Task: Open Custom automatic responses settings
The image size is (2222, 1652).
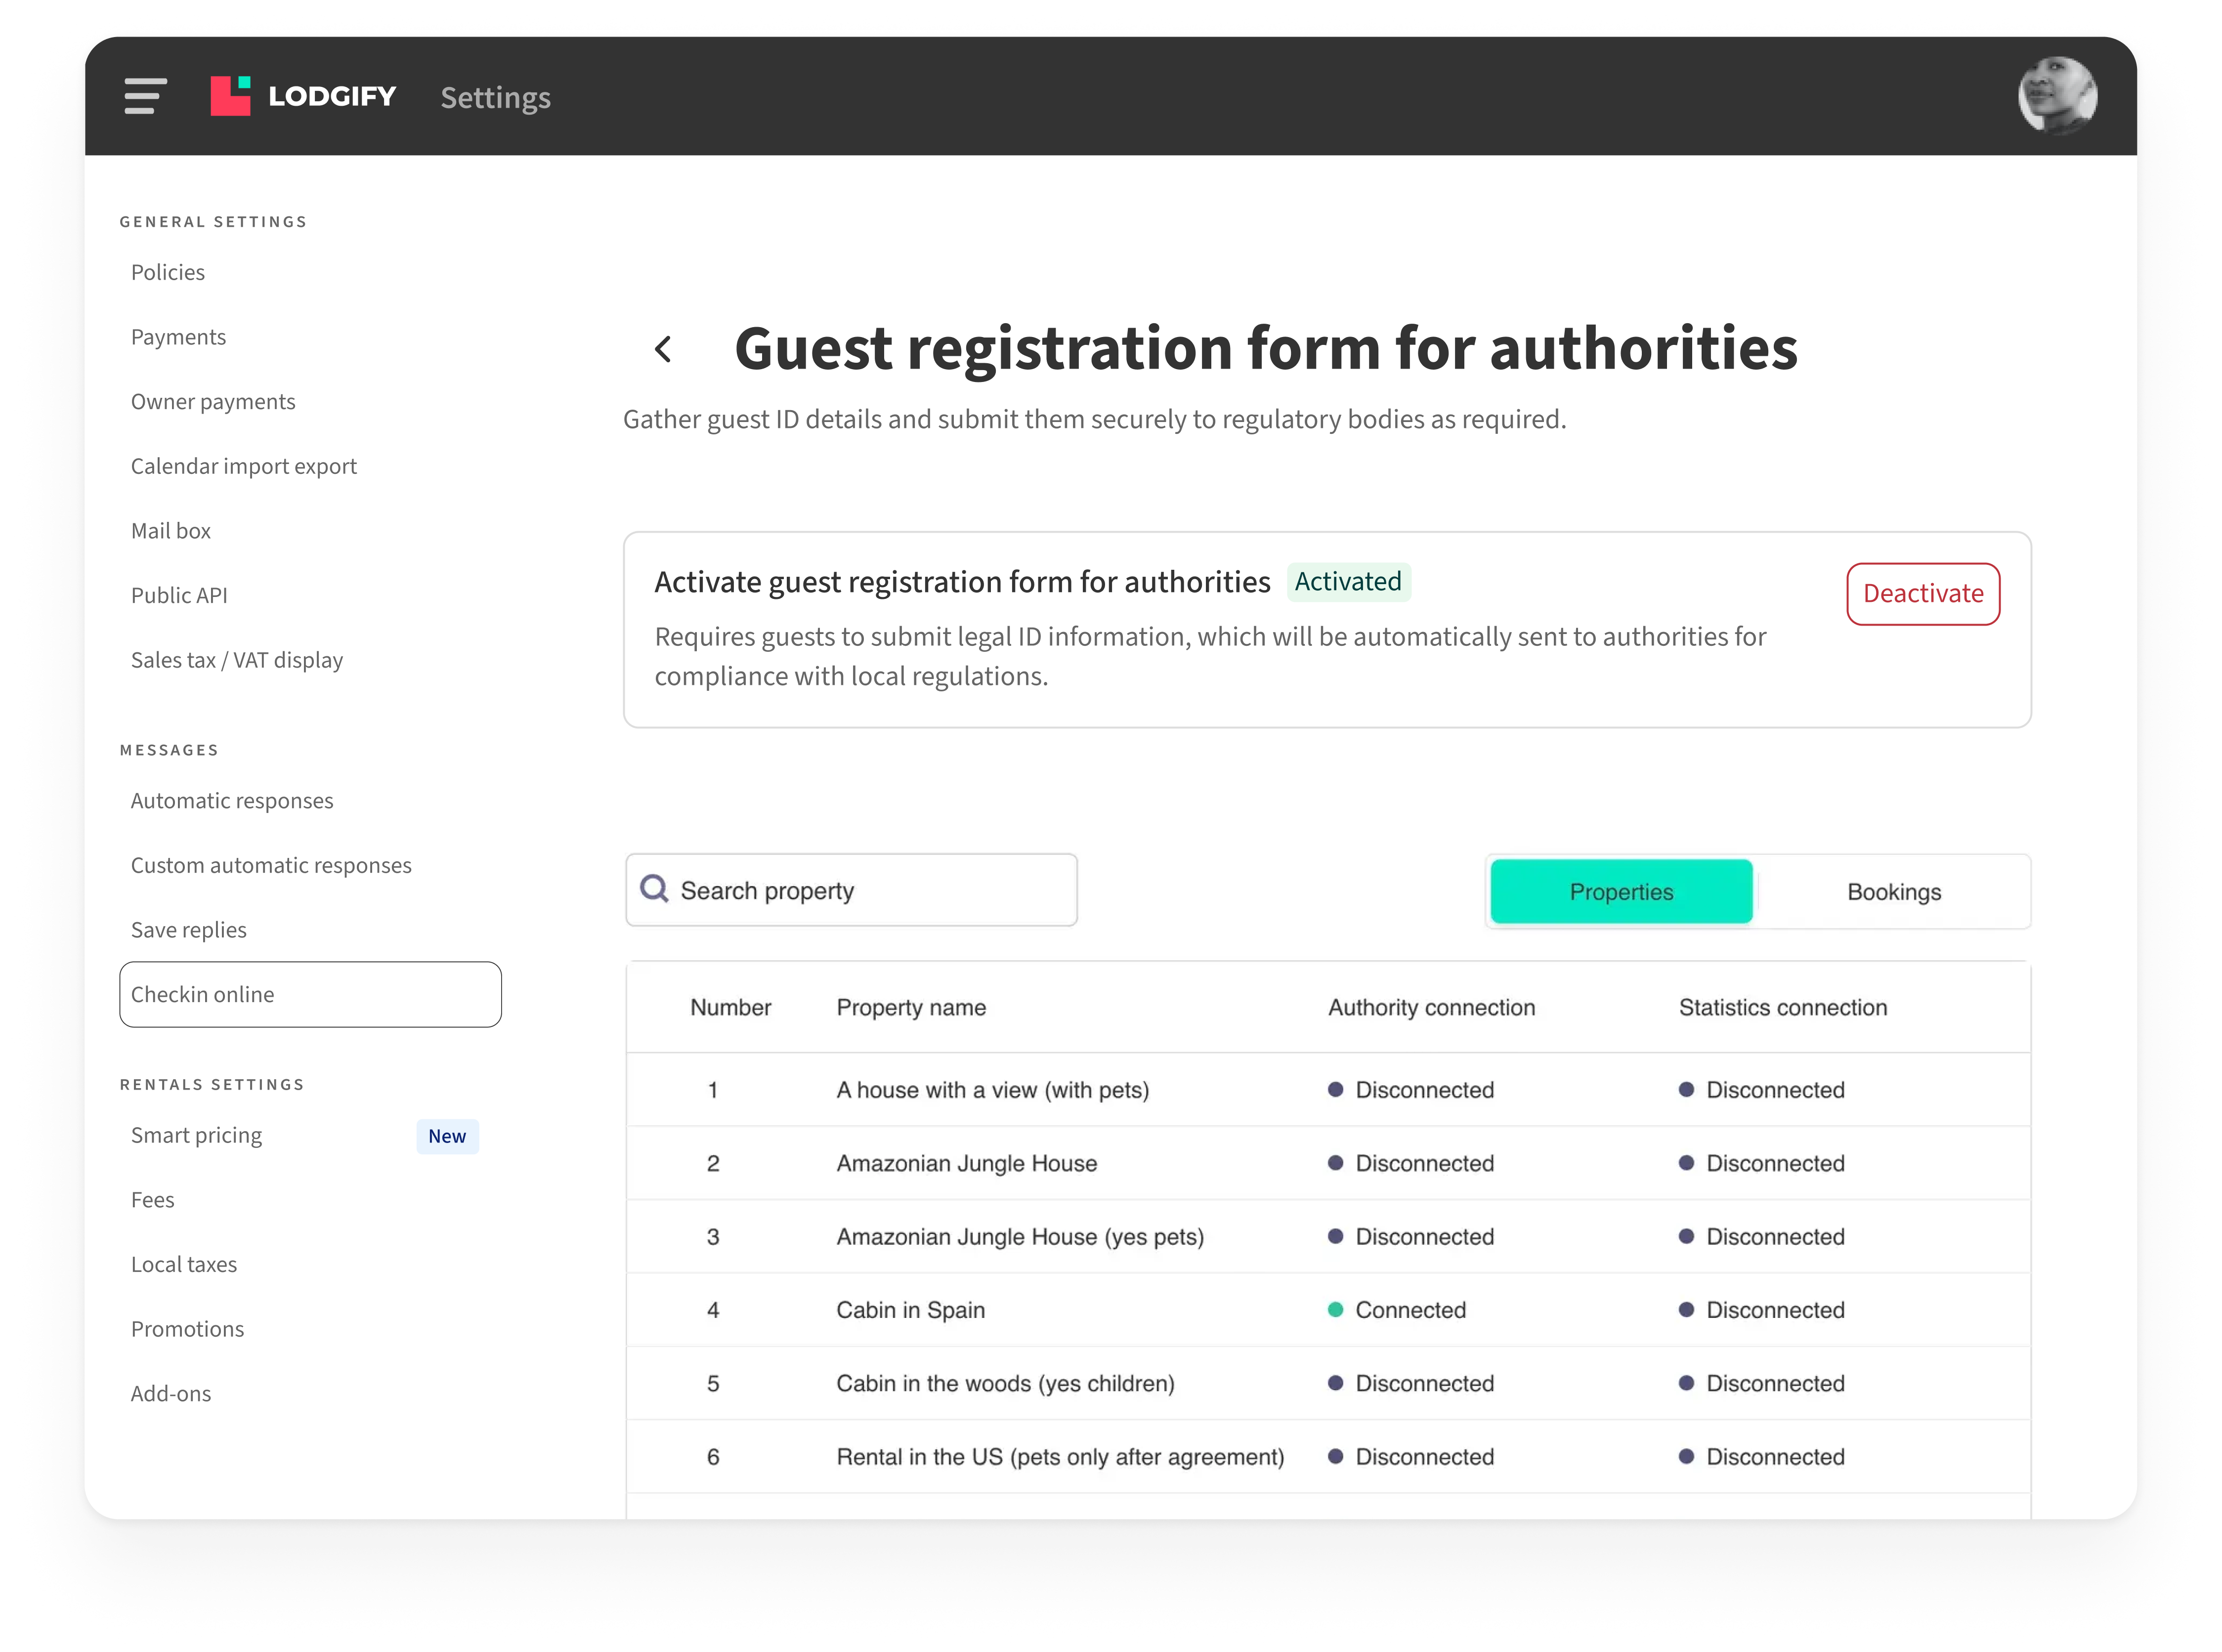Action: (271, 866)
